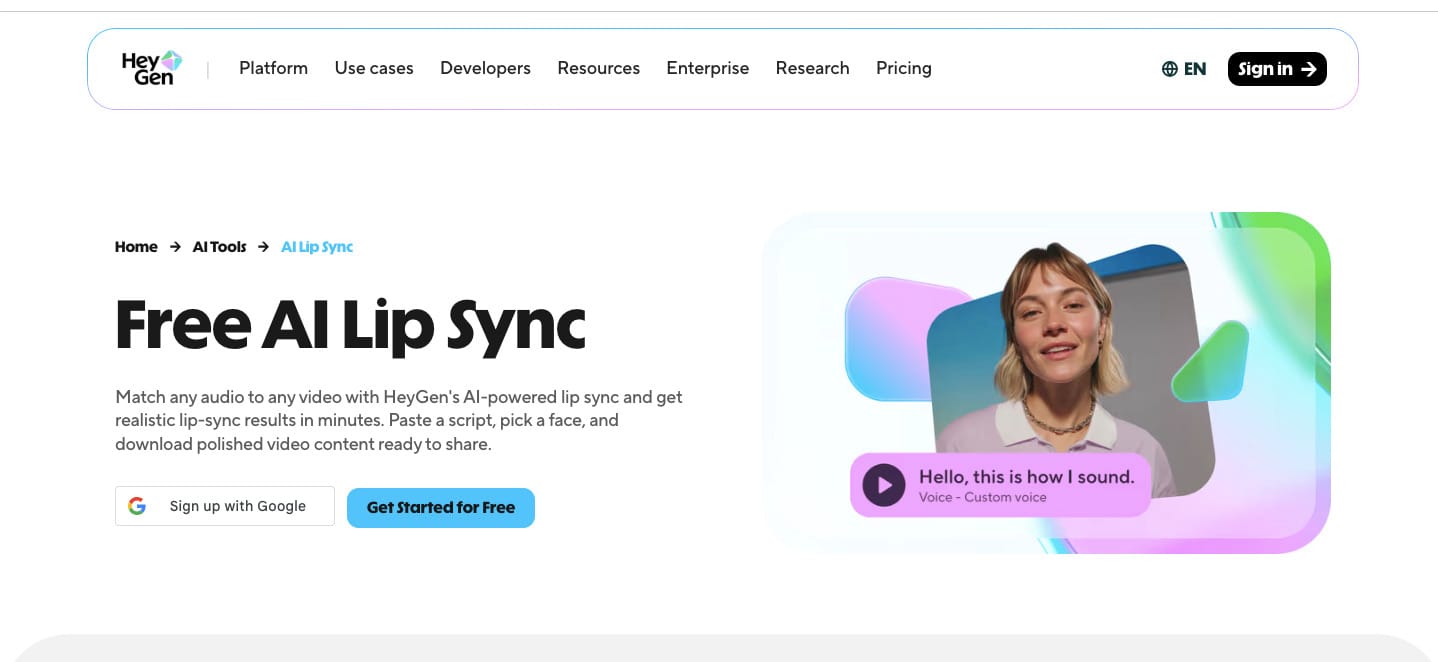Sign up with Google
The height and width of the screenshot is (662, 1438).
tap(225, 506)
